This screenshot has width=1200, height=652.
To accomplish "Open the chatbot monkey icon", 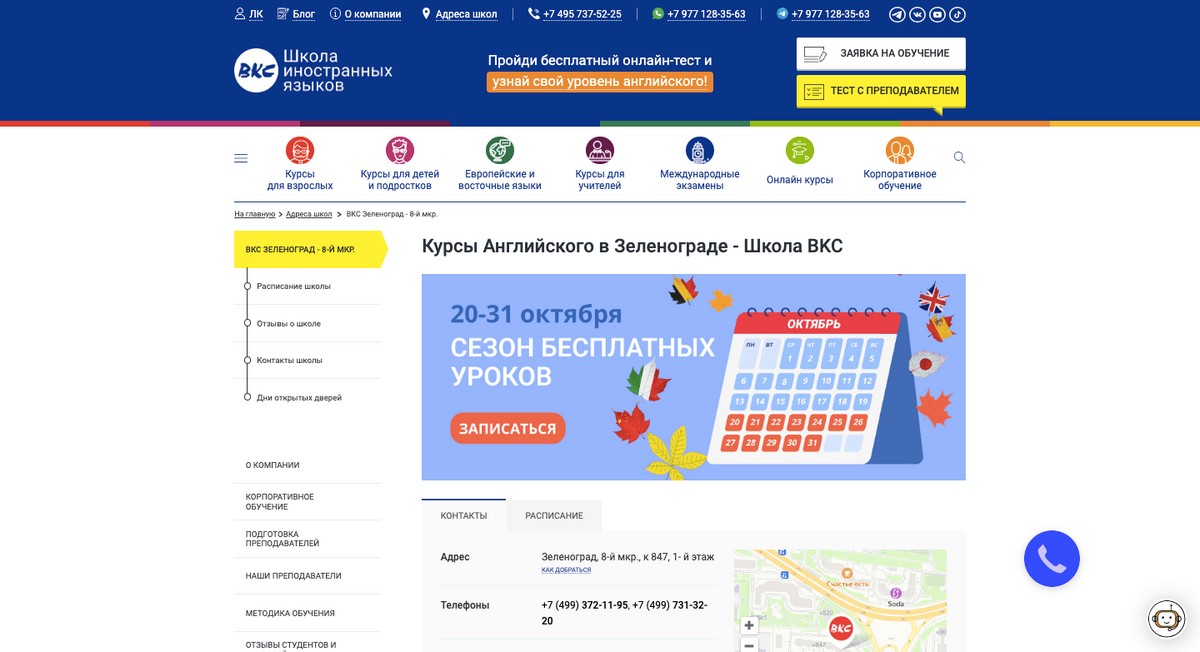I will (x=1166, y=619).
